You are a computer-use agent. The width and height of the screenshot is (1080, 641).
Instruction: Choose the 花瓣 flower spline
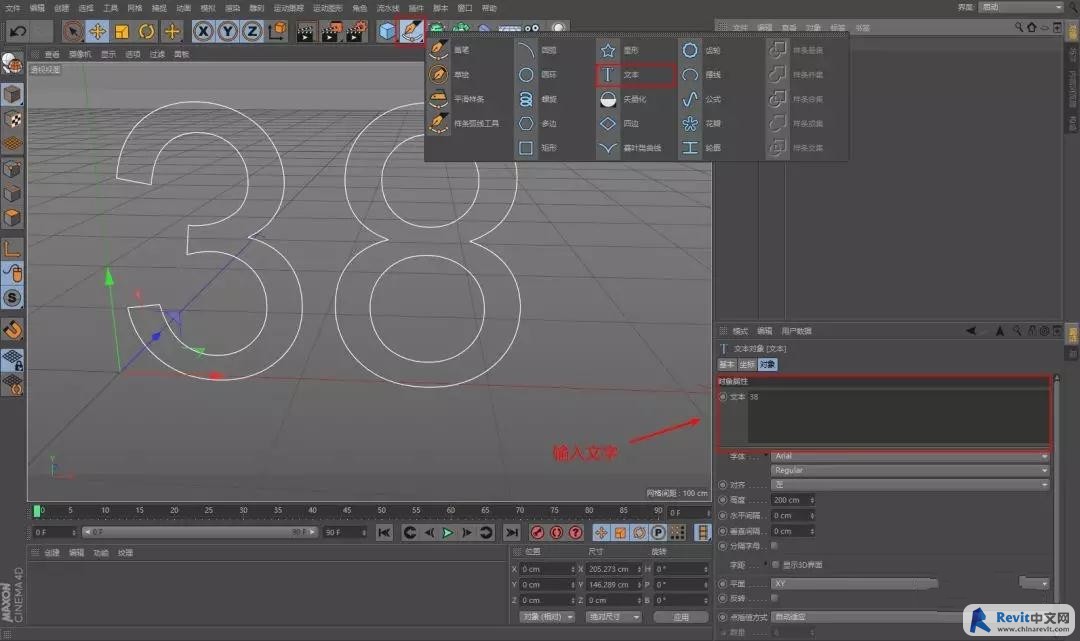[703, 123]
